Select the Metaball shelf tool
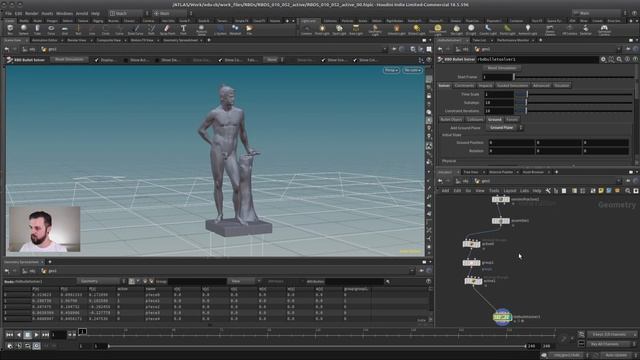The height and width of the screenshot is (360, 640). click(235, 29)
